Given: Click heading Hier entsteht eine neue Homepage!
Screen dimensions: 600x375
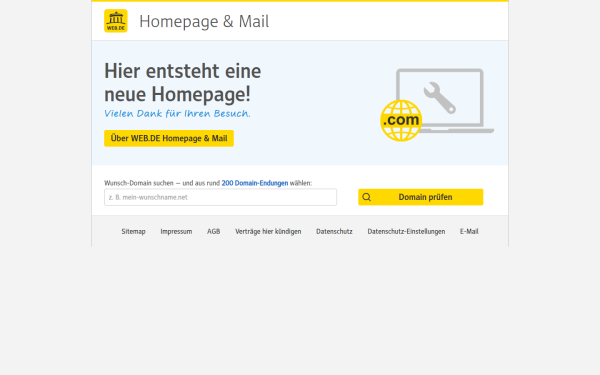Looking at the screenshot, I should point(183,83).
